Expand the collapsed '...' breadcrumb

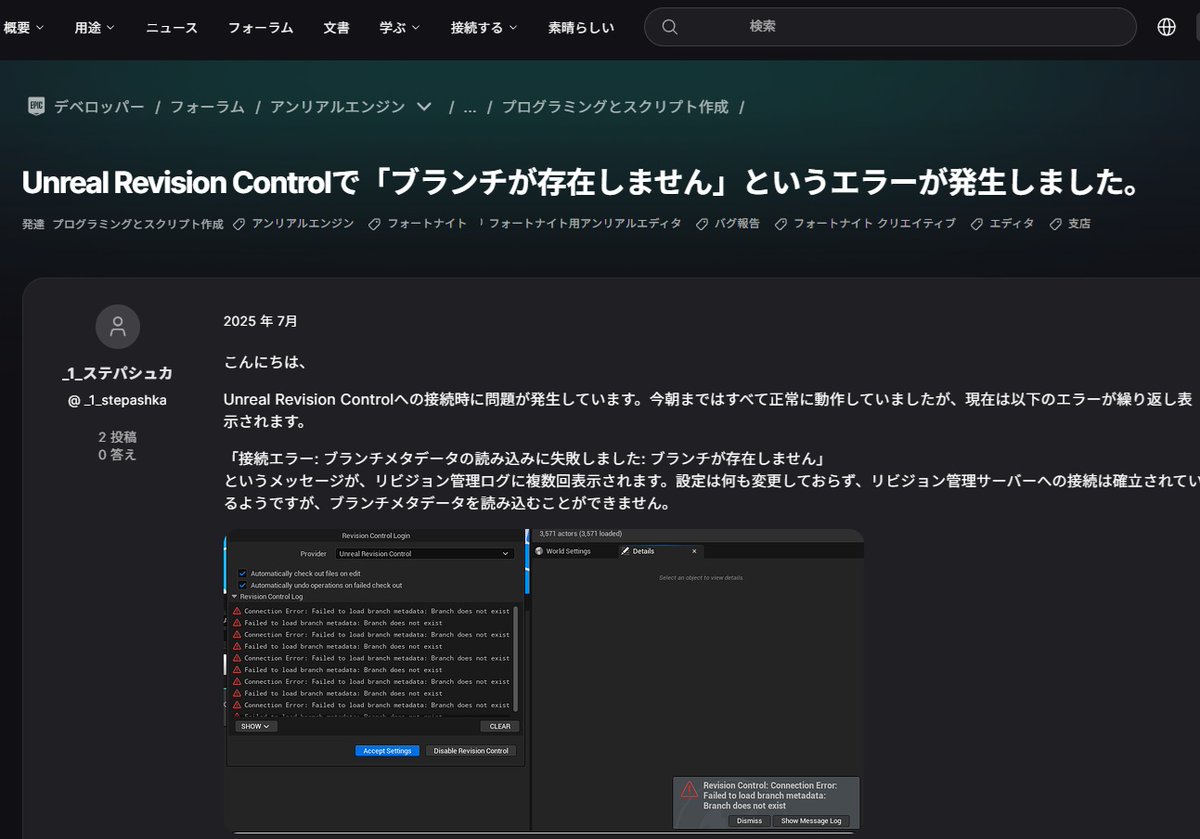[x=469, y=107]
